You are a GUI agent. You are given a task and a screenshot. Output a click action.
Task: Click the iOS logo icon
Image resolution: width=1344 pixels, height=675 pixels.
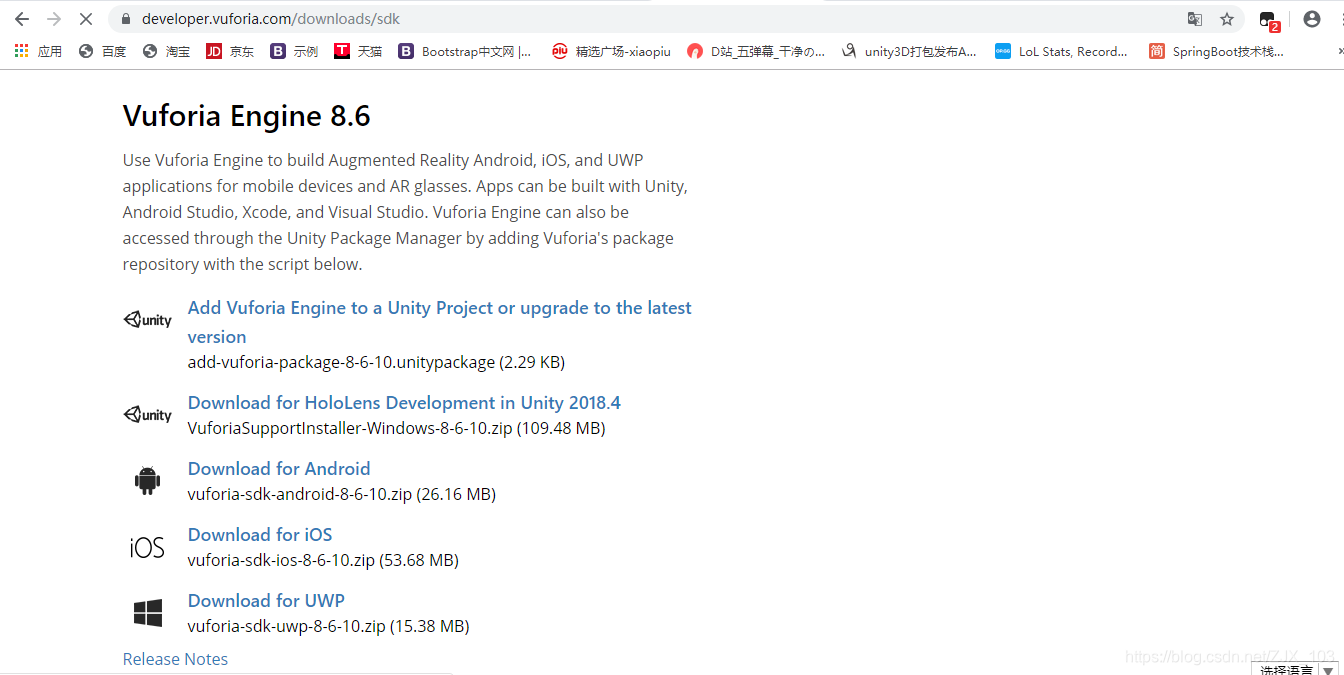147,547
